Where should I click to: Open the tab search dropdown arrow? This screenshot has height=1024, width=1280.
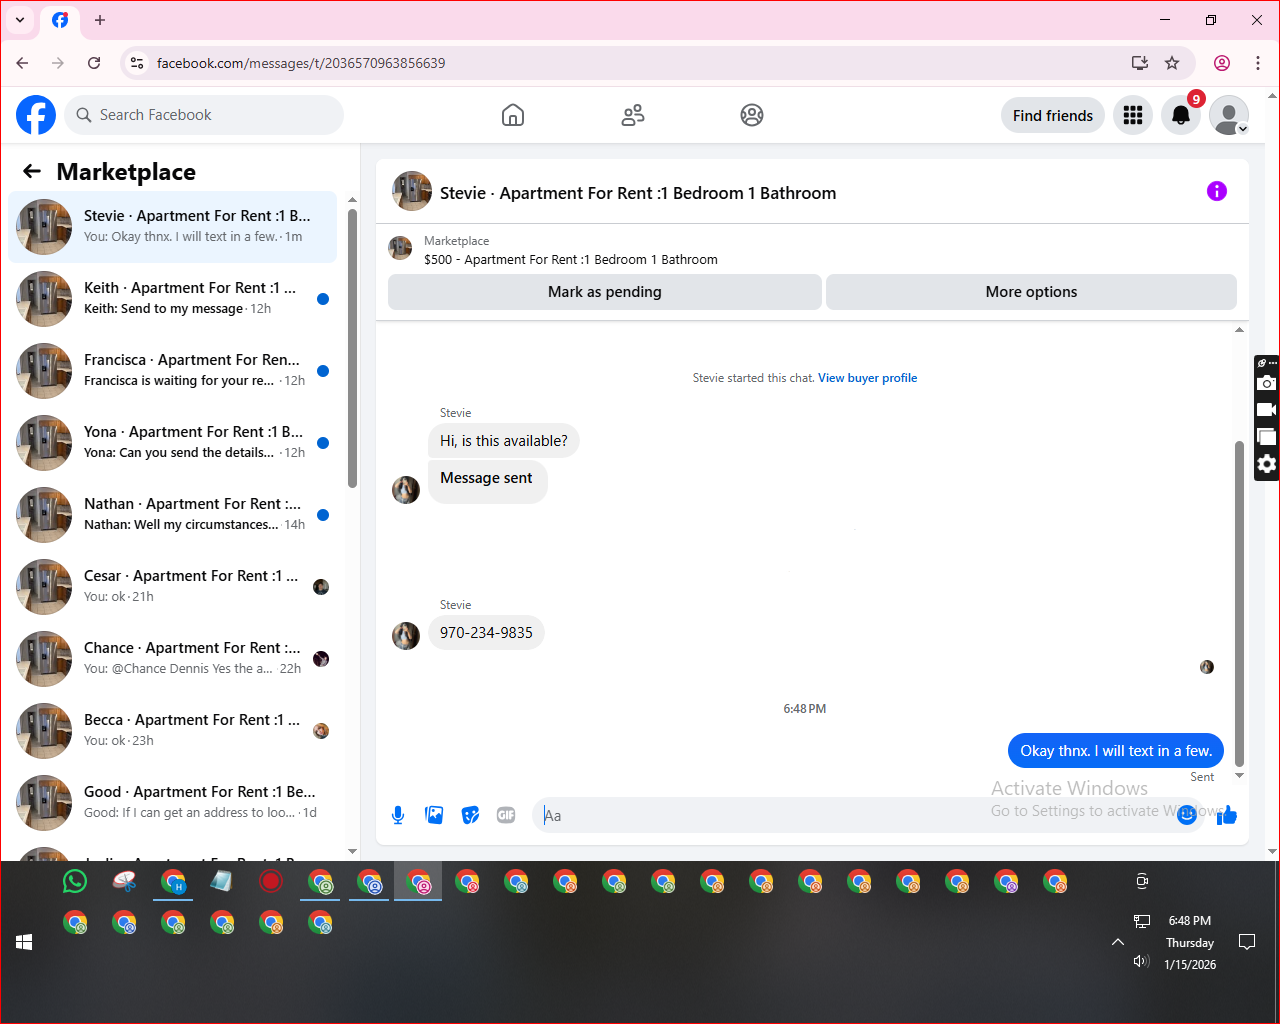point(20,20)
